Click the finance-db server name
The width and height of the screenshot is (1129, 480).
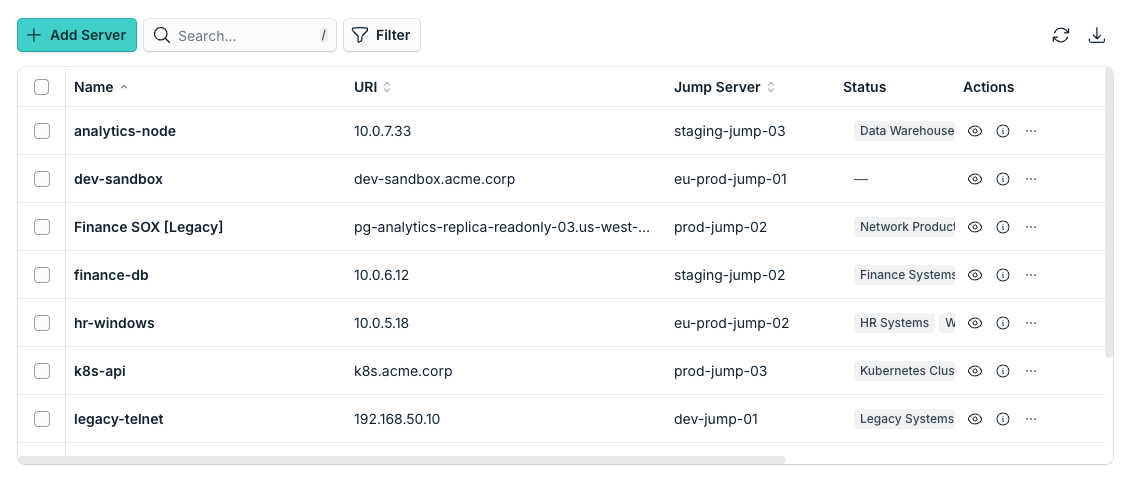coord(111,275)
